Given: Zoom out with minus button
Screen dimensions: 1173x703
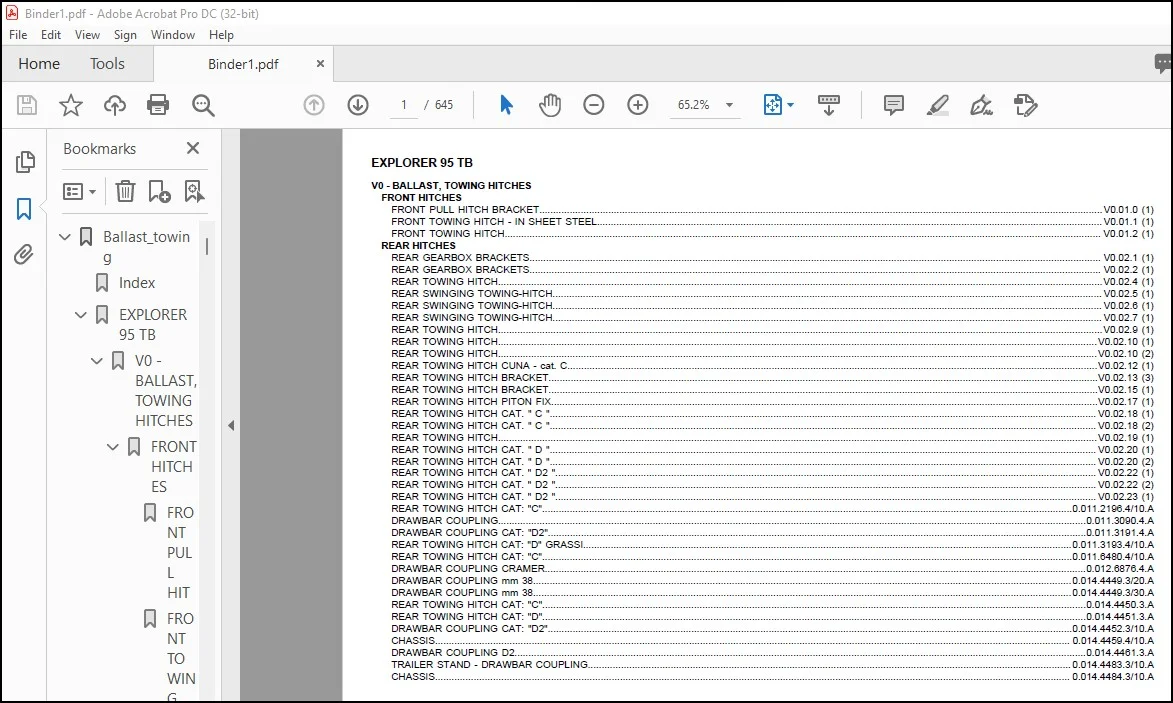Looking at the screenshot, I should (x=594, y=105).
